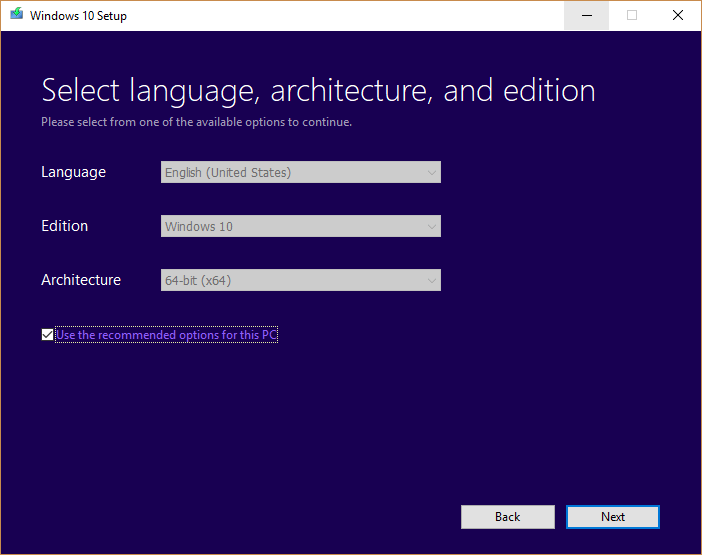
Task: Click the 'Edition' field label
Action: click(64, 226)
